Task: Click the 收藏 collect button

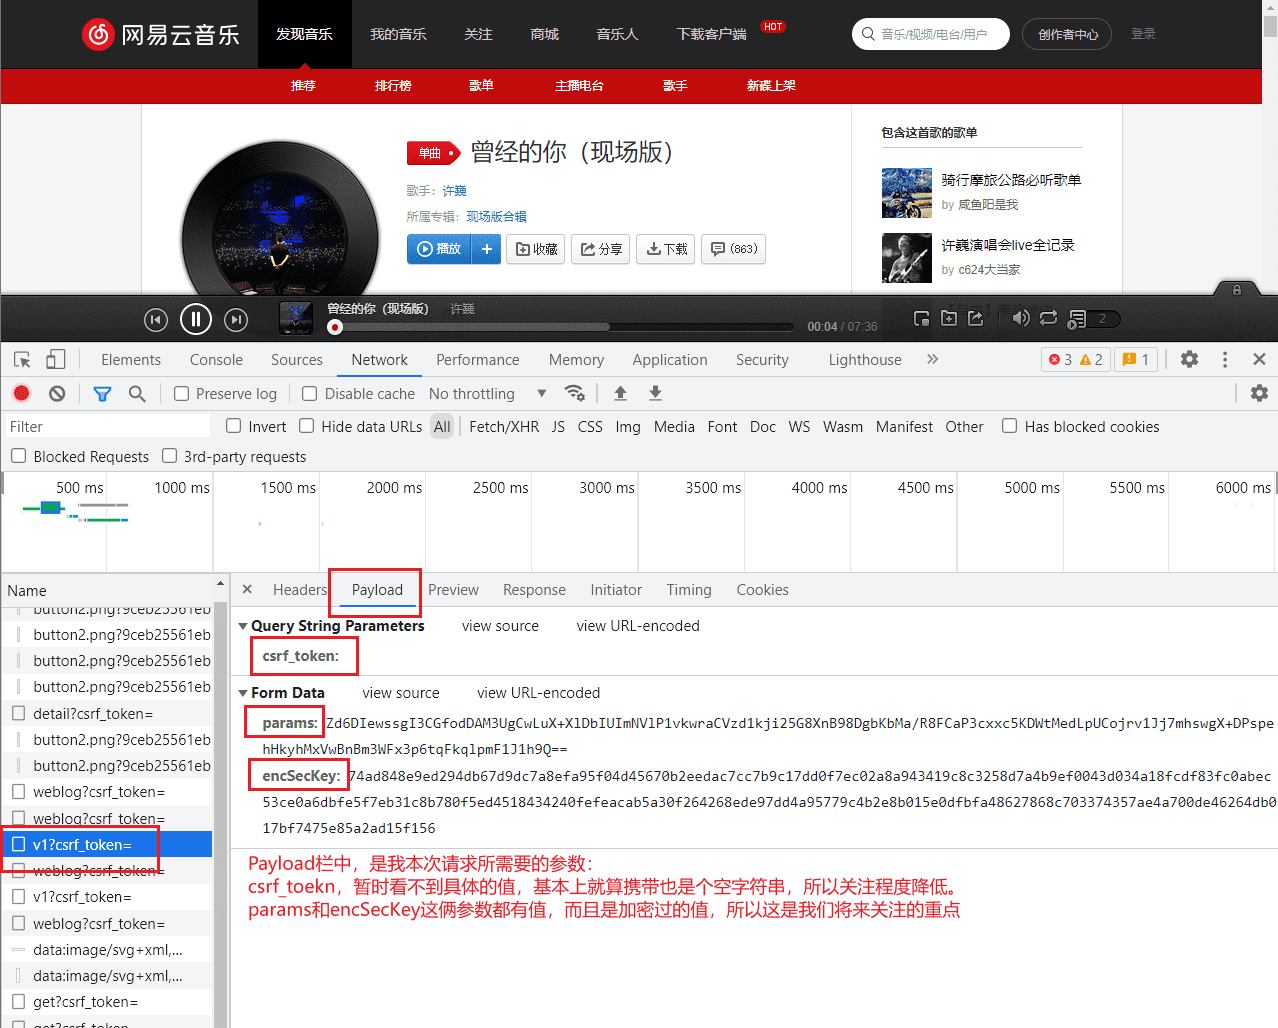Action: point(536,249)
